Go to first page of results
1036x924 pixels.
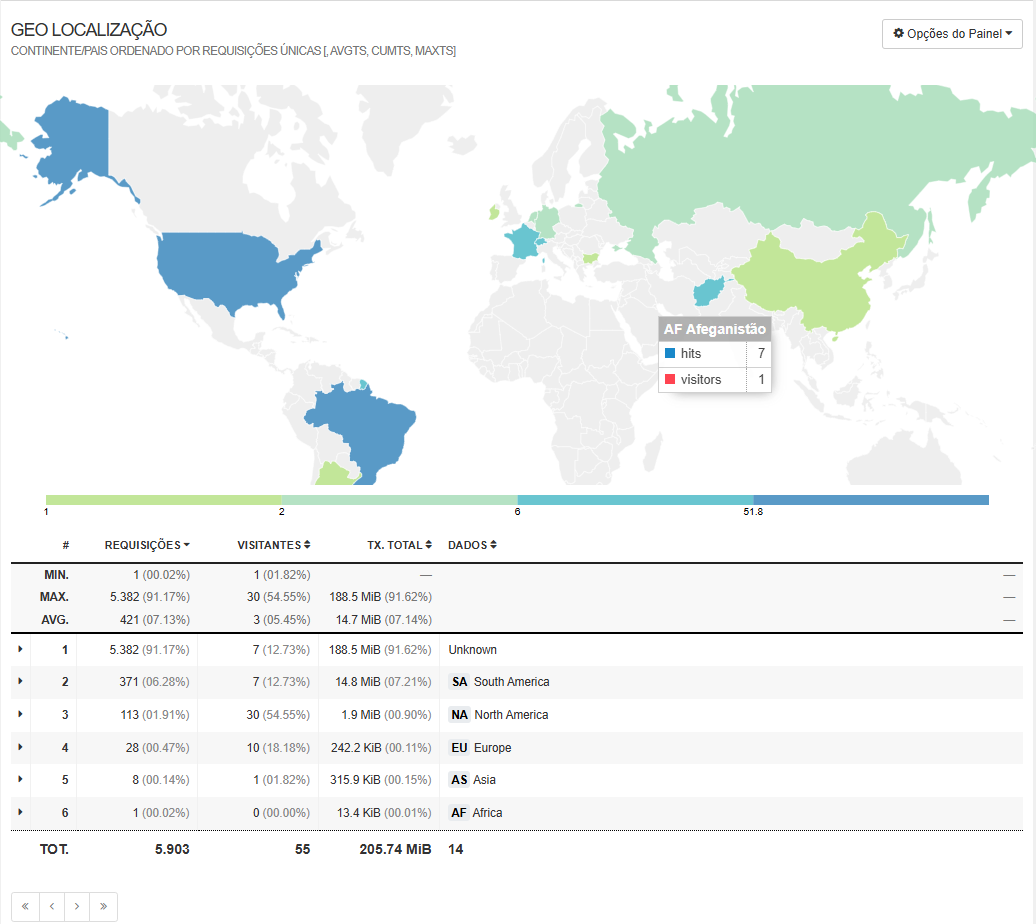pyautogui.click(x=25, y=907)
